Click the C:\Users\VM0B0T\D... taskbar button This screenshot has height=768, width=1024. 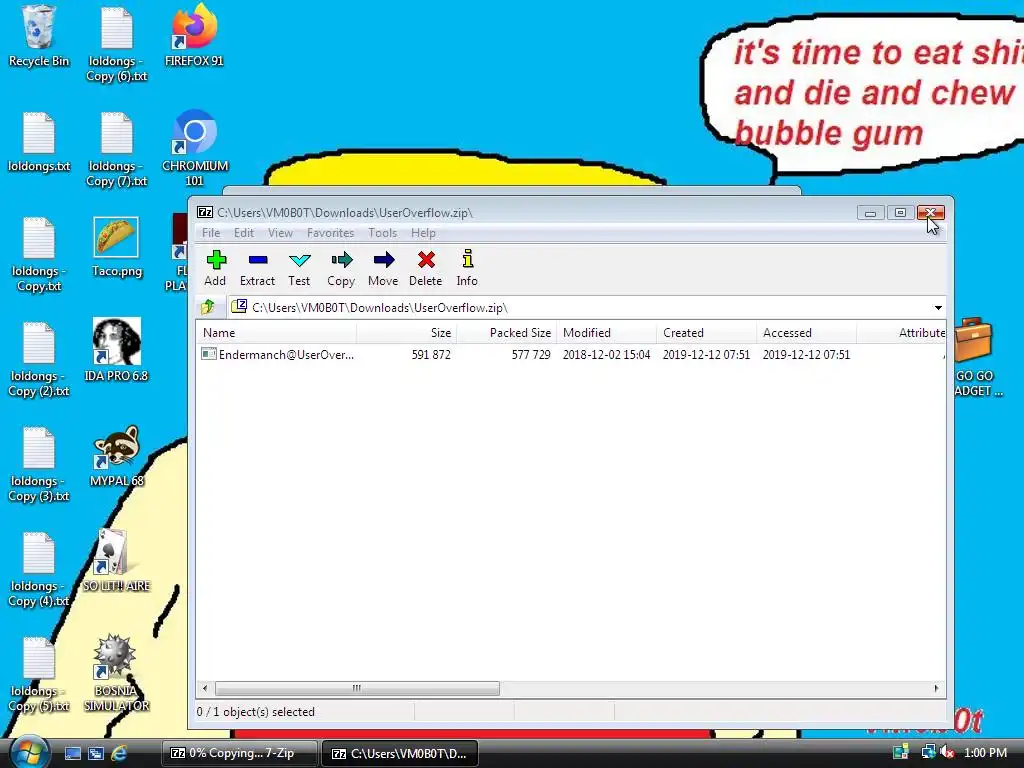tap(400, 753)
